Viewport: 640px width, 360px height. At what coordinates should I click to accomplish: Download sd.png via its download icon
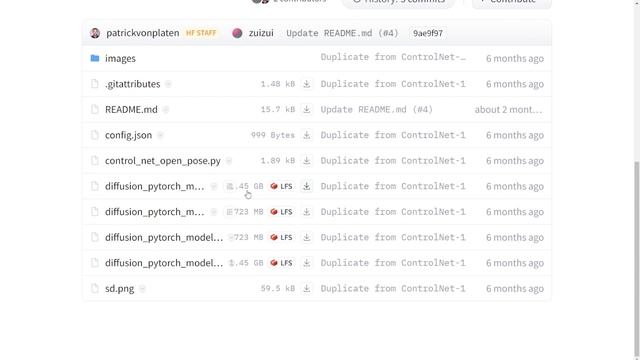(x=307, y=289)
